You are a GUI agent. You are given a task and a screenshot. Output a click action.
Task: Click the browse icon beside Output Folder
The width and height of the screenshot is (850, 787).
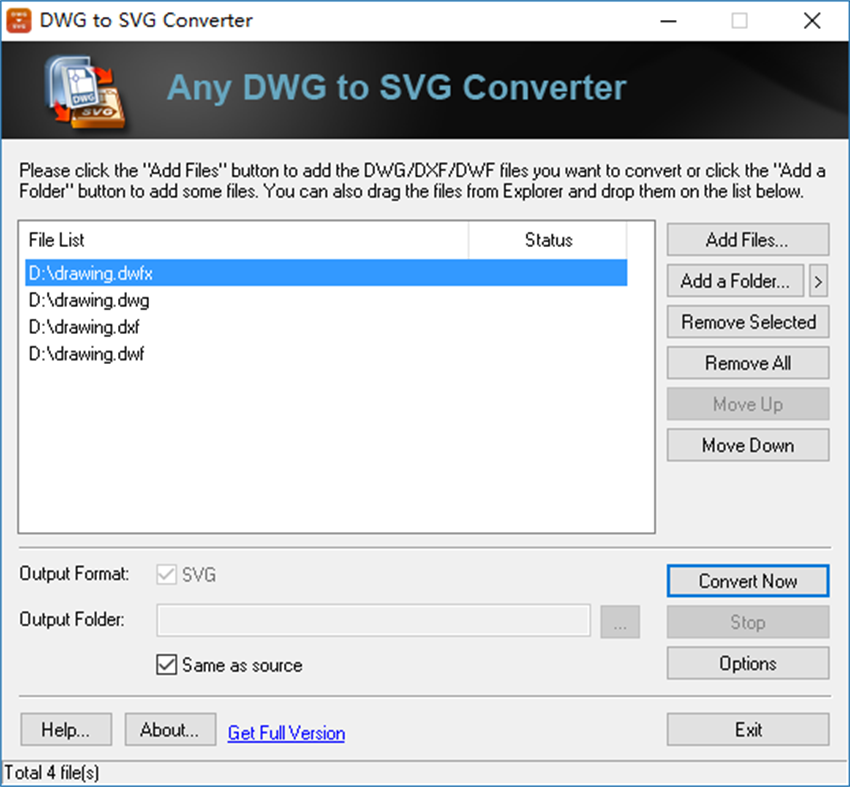tap(620, 621)
